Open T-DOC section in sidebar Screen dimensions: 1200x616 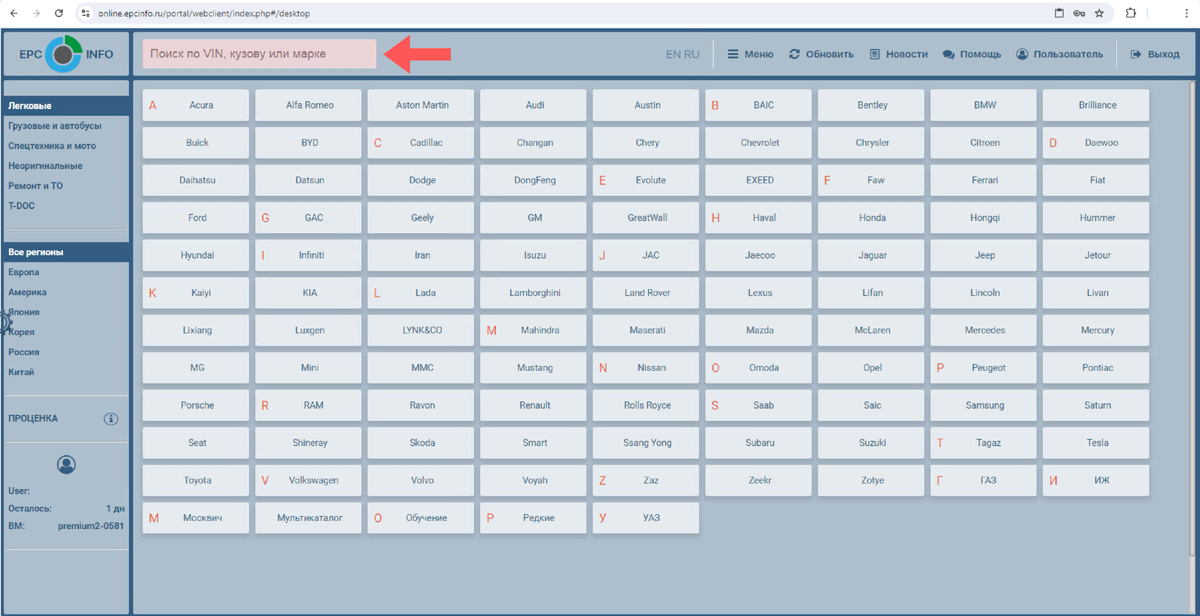coord(22,206)
